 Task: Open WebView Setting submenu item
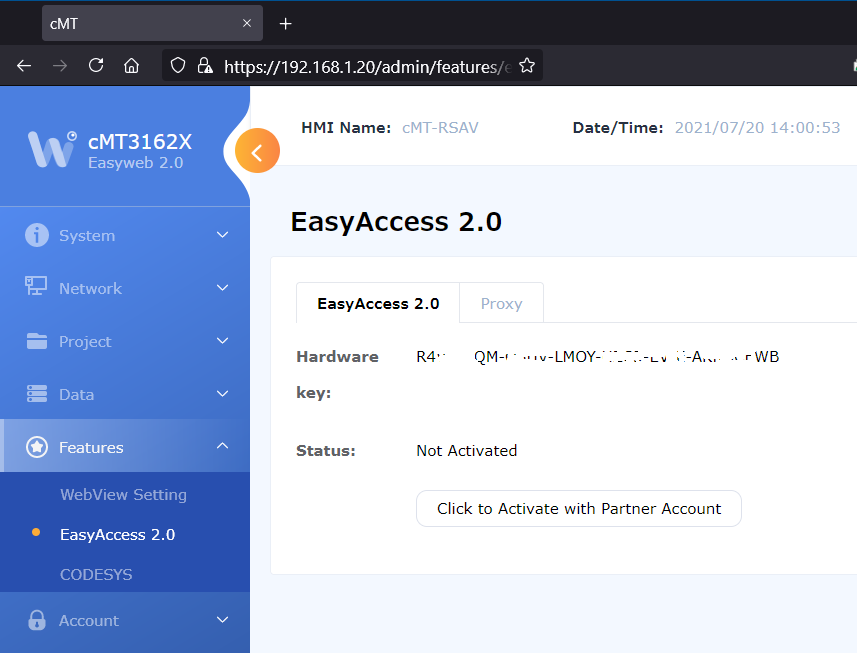point(123,494)
